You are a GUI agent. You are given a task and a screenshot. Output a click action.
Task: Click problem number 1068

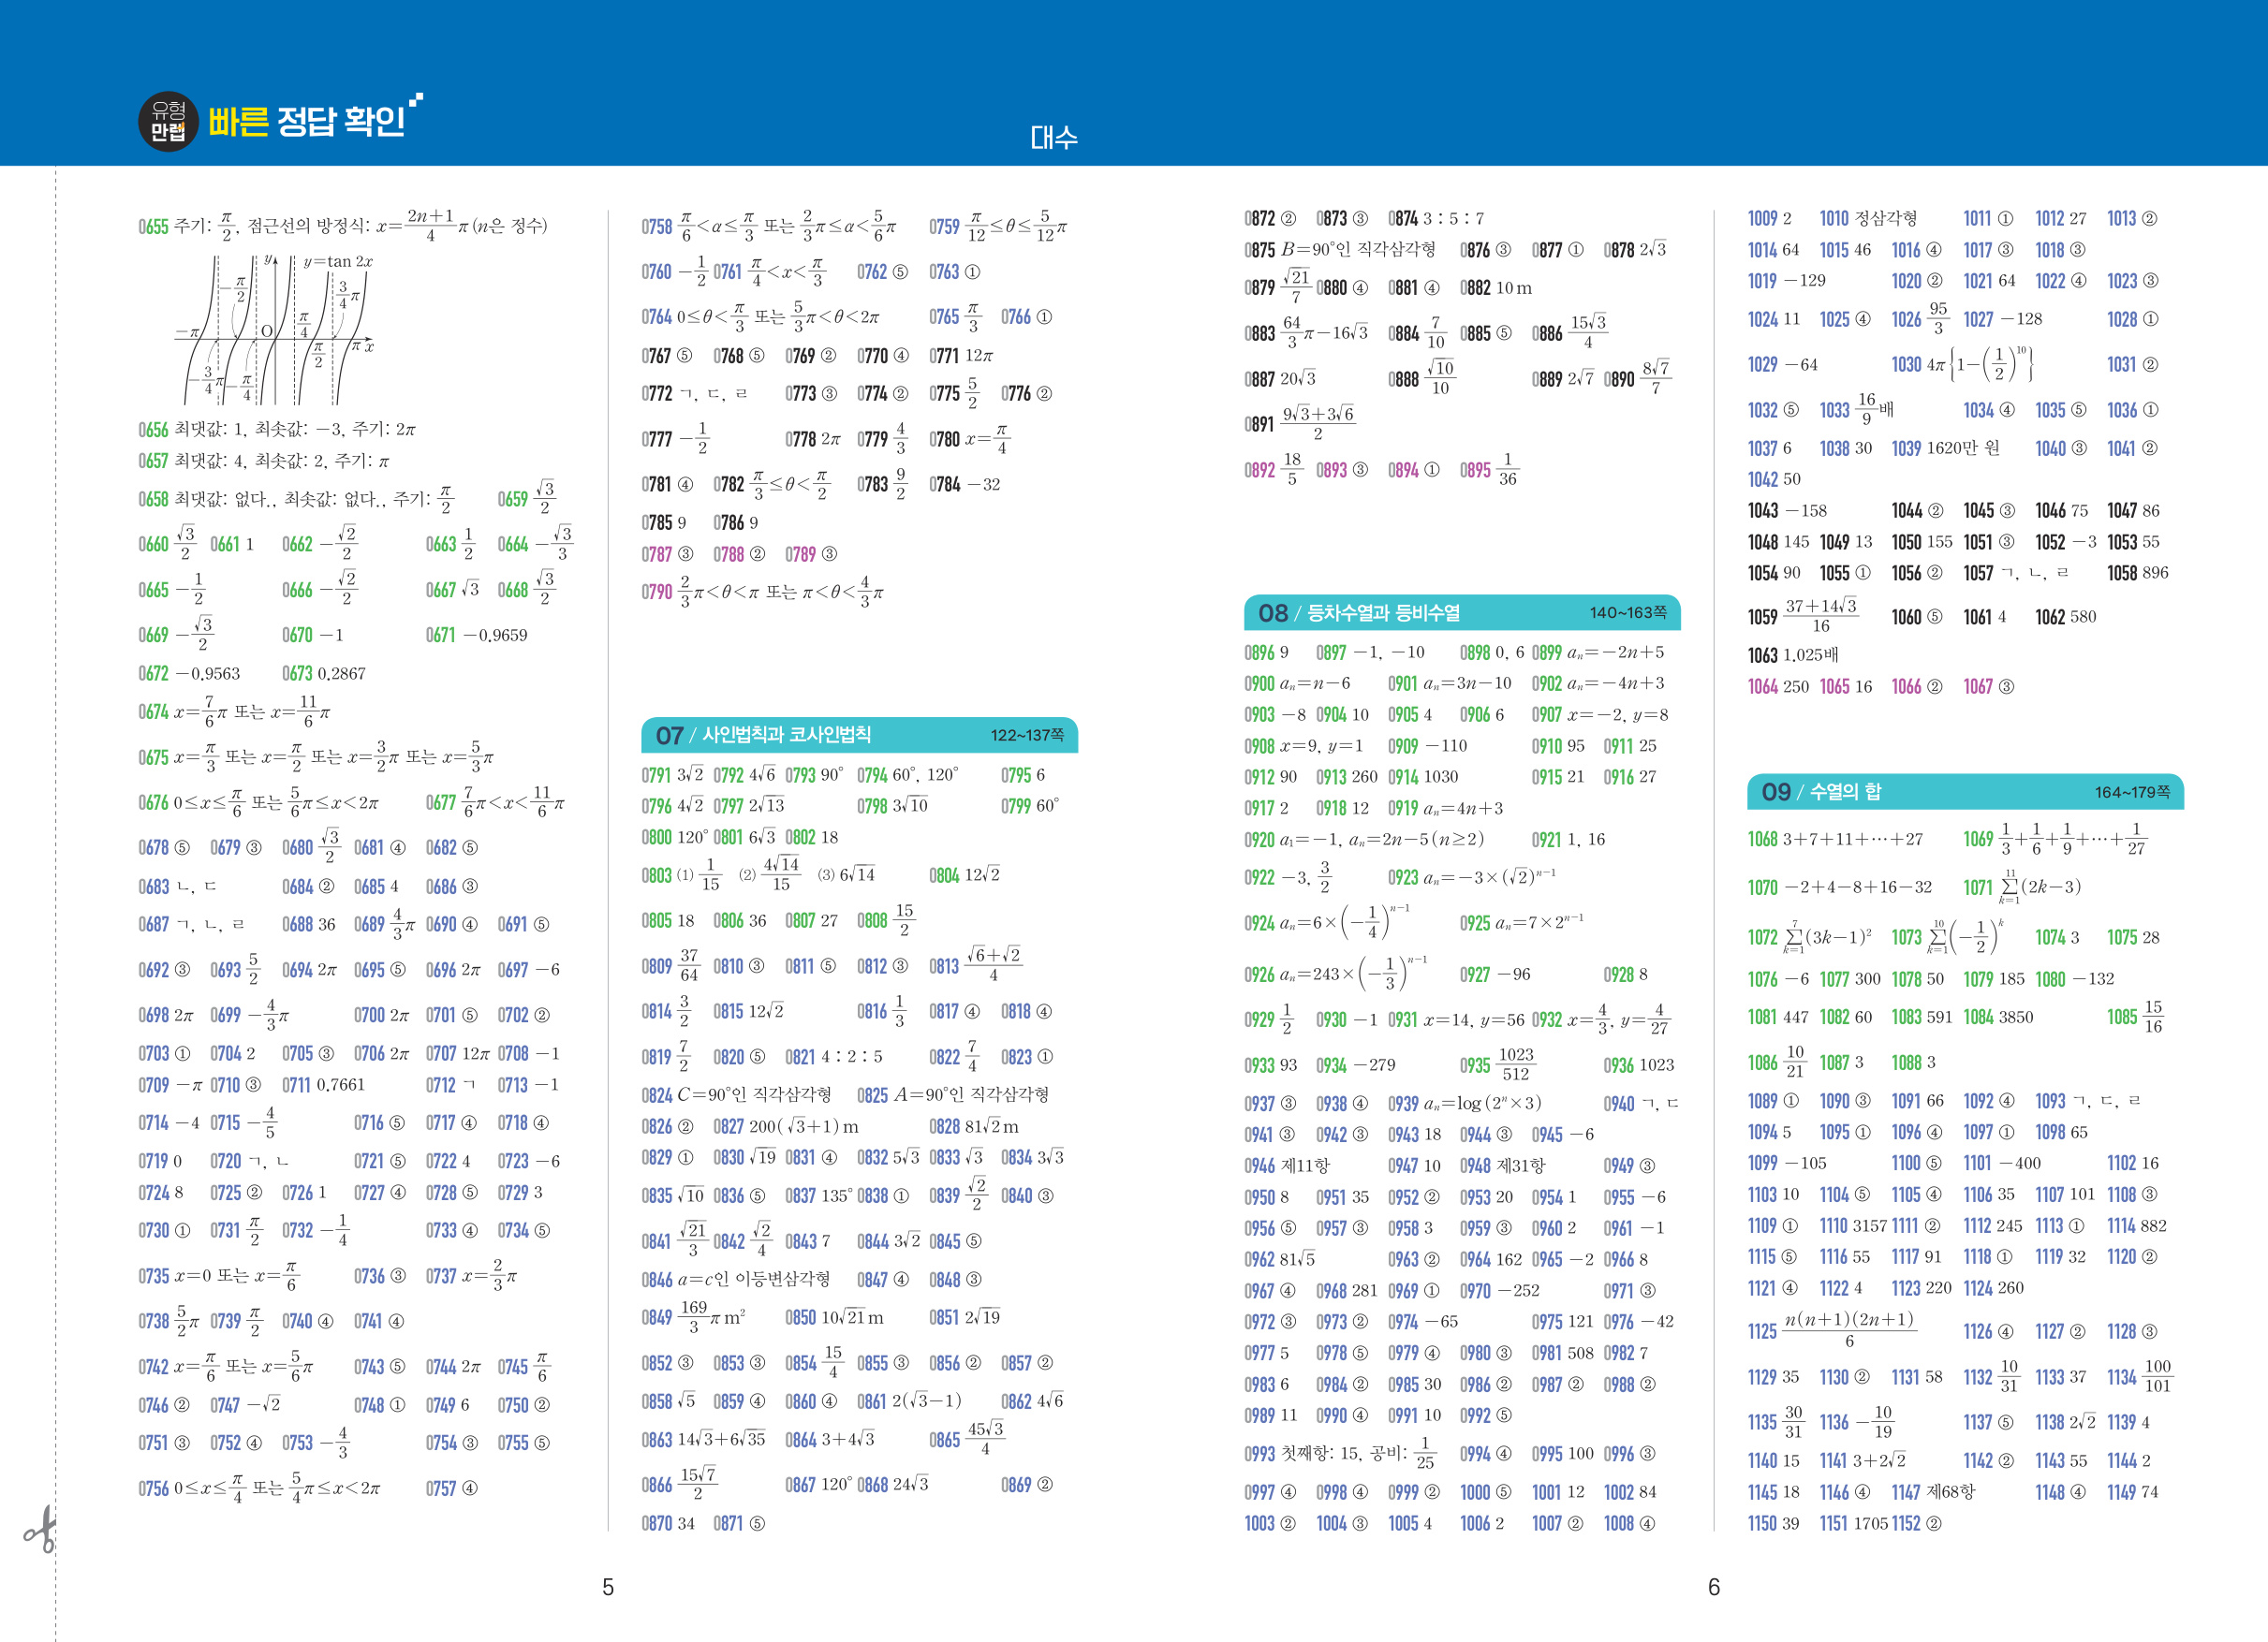tap(1762, 839)
